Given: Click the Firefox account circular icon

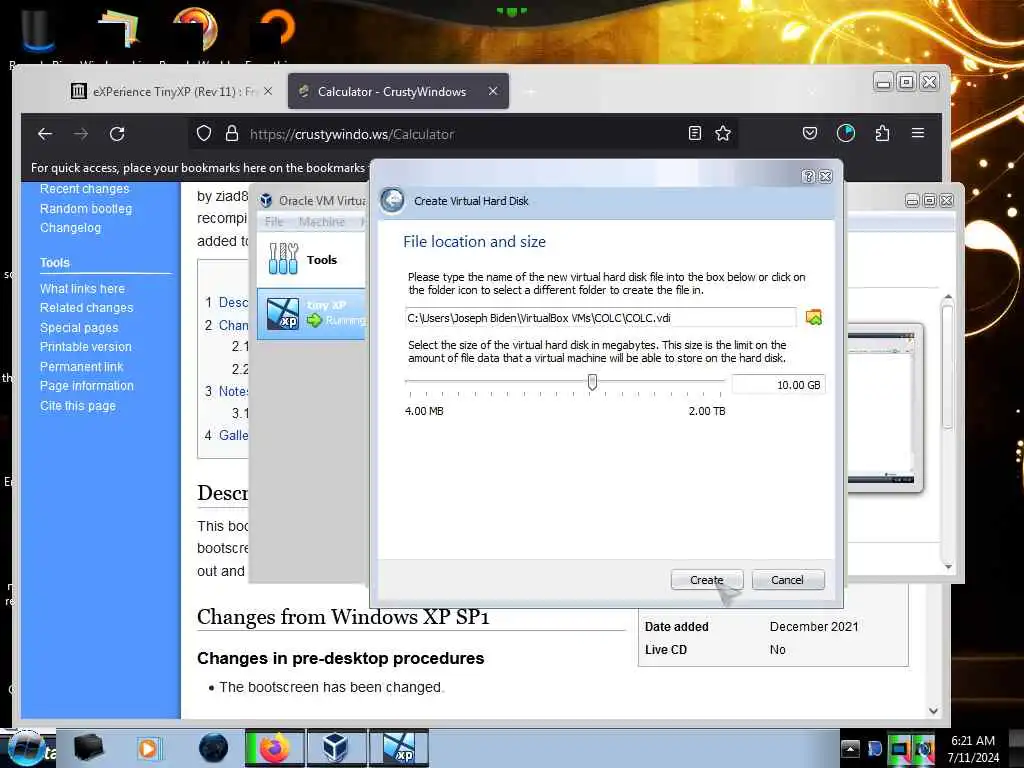Looking at the screenshot, I should [846, 133].
